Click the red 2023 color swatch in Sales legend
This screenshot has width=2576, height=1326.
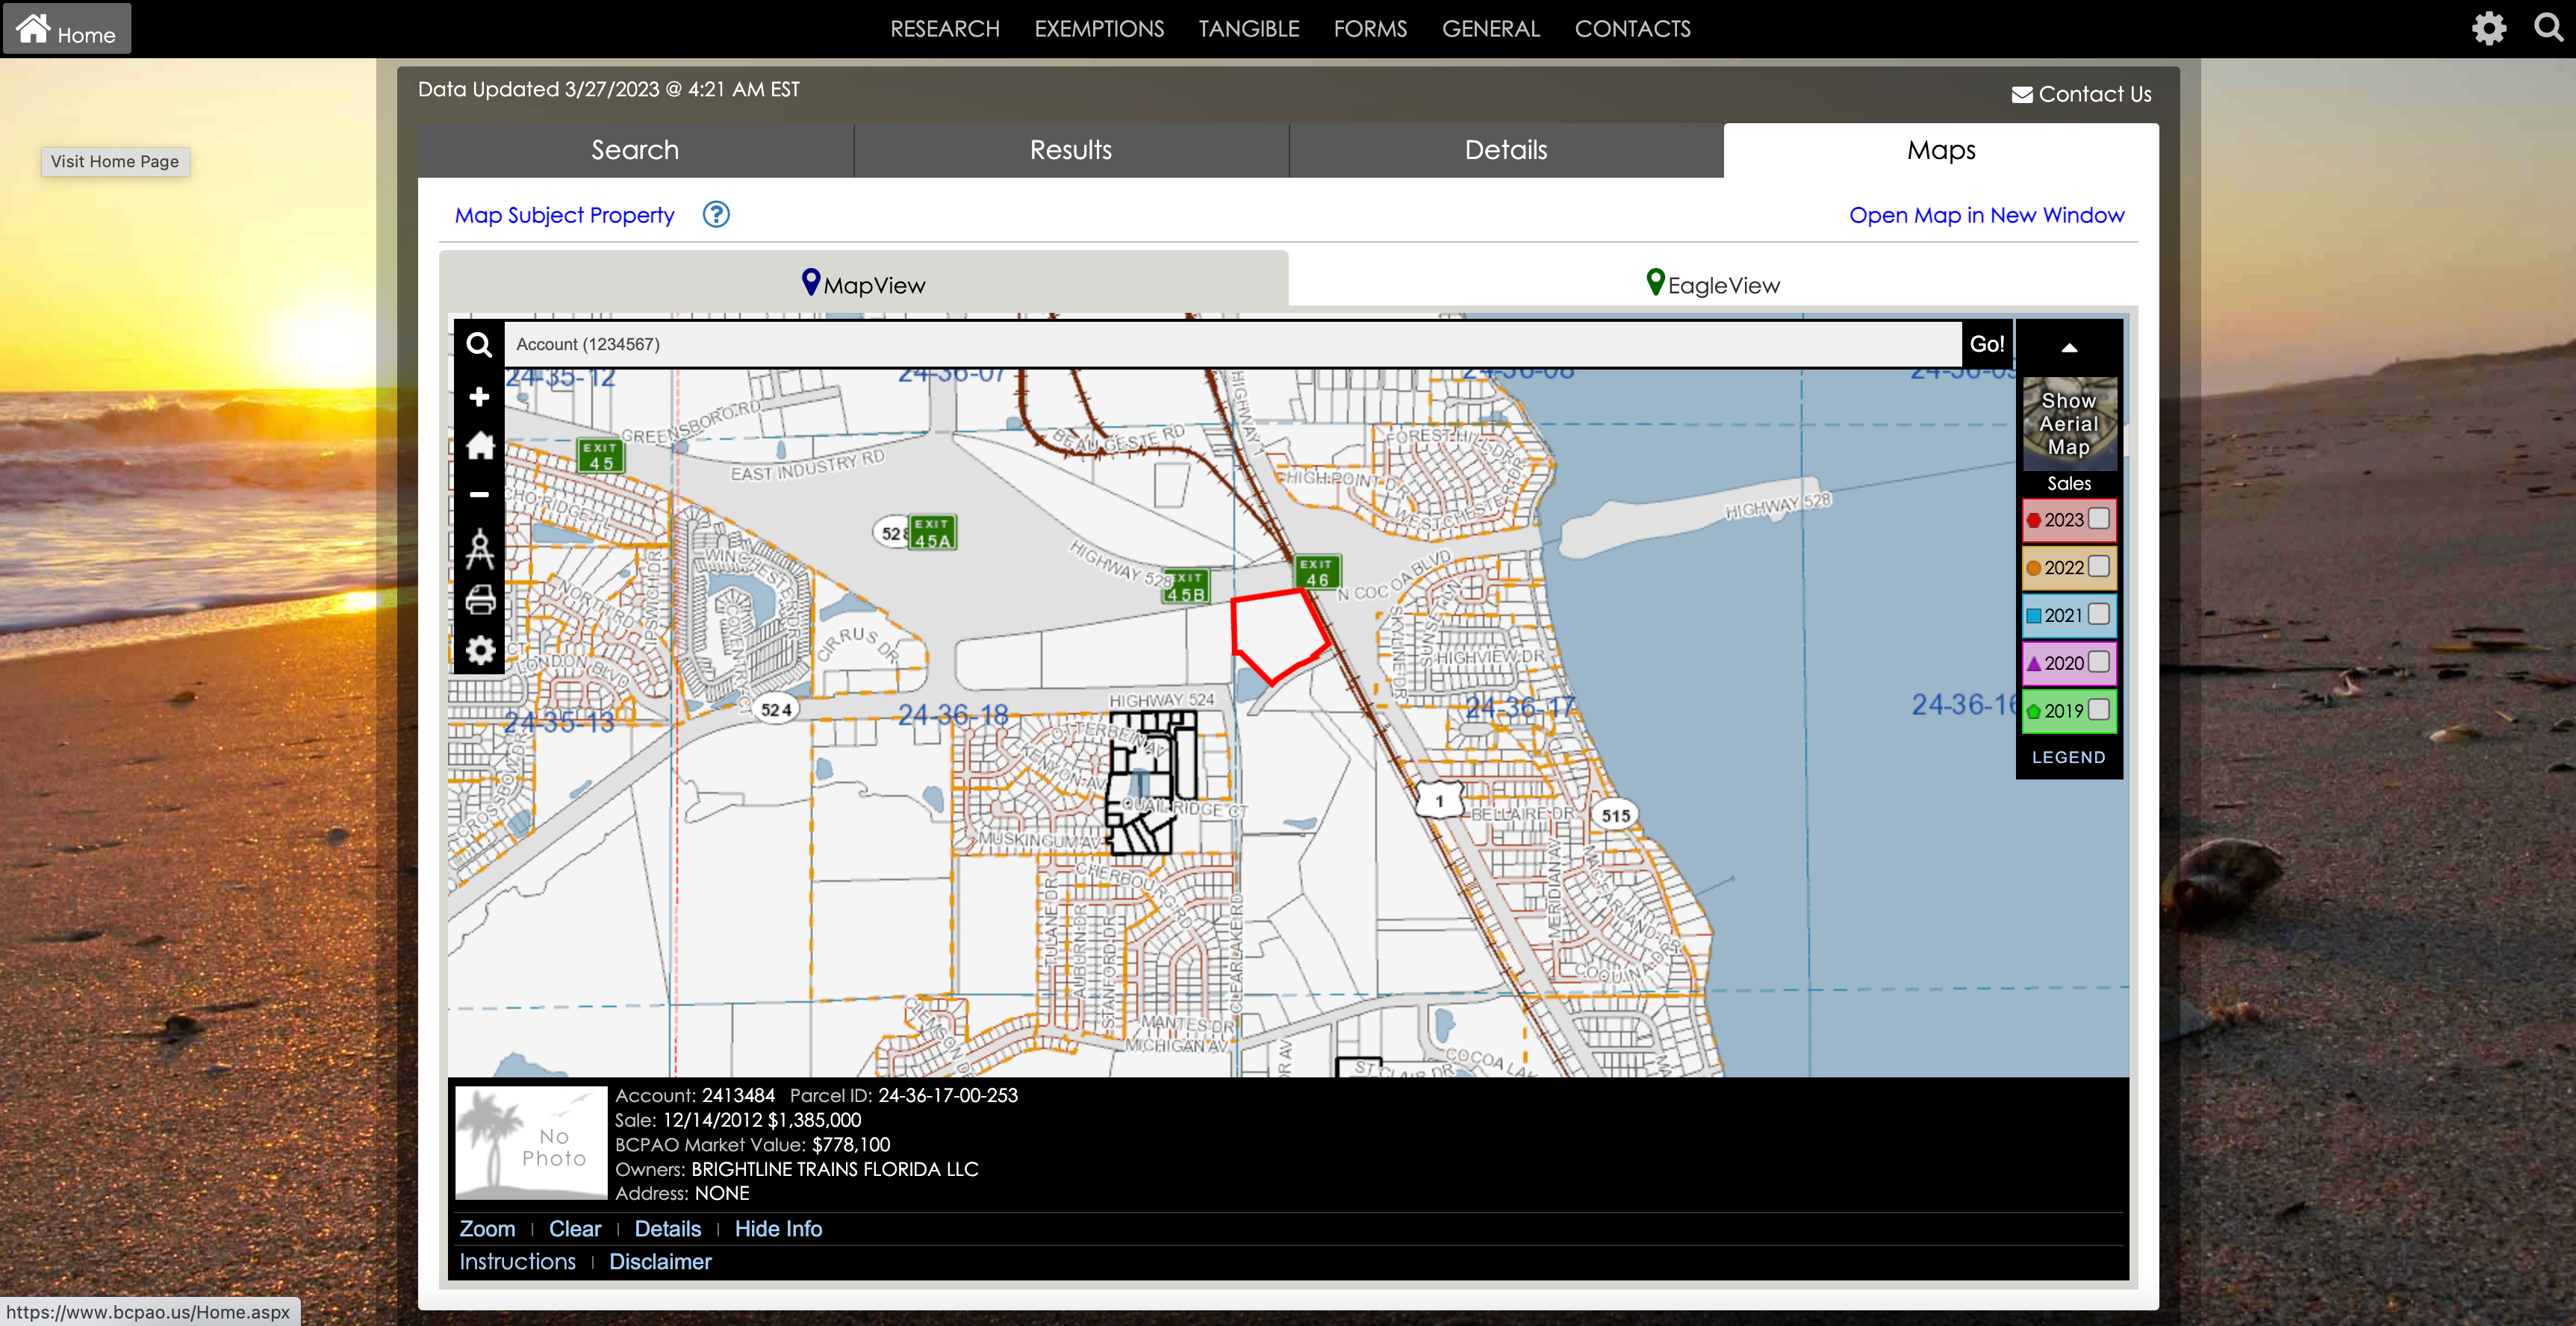(2034, 519)
